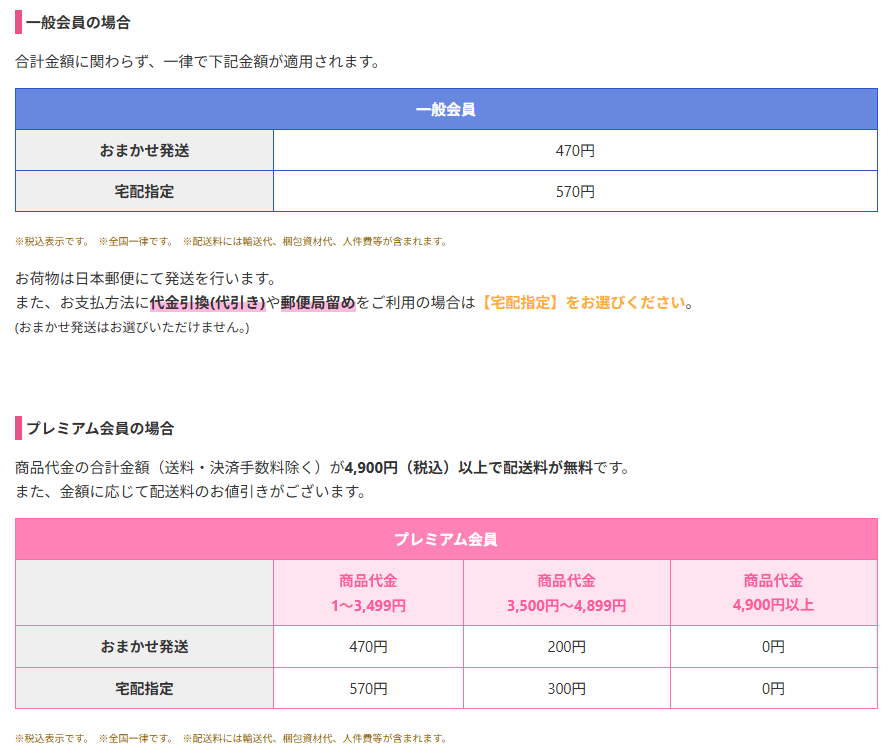
Task: Click おまかせ発送 in the 一般会員 table
Action: point(145,150)
